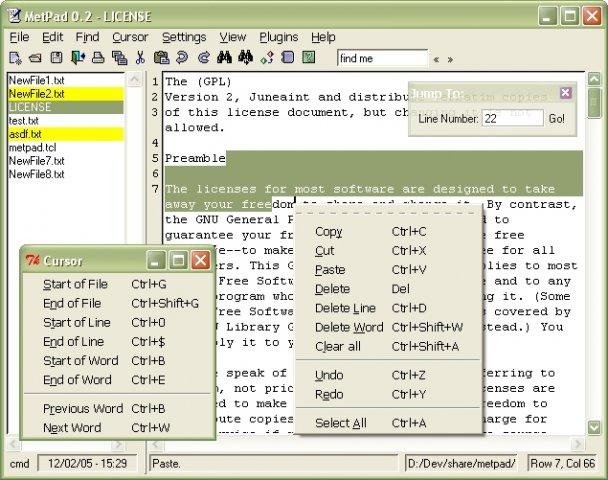Image resolution: width=608 pixels, height=480 pixels.
Task: Click the 'find me' search box
Action: click(x=382, y=59)
